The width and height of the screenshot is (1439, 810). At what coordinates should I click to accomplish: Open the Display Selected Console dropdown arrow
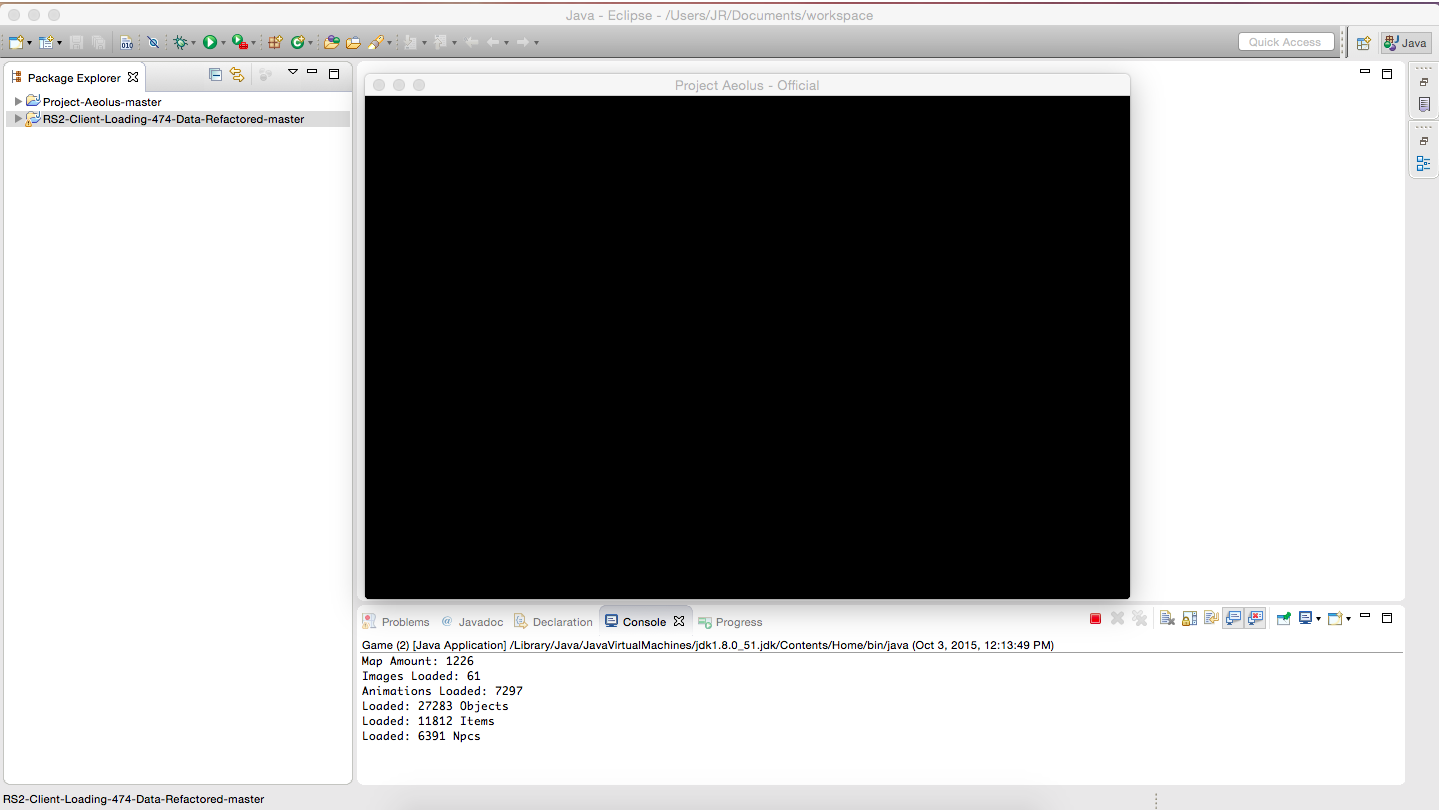tap(1318, 619)
